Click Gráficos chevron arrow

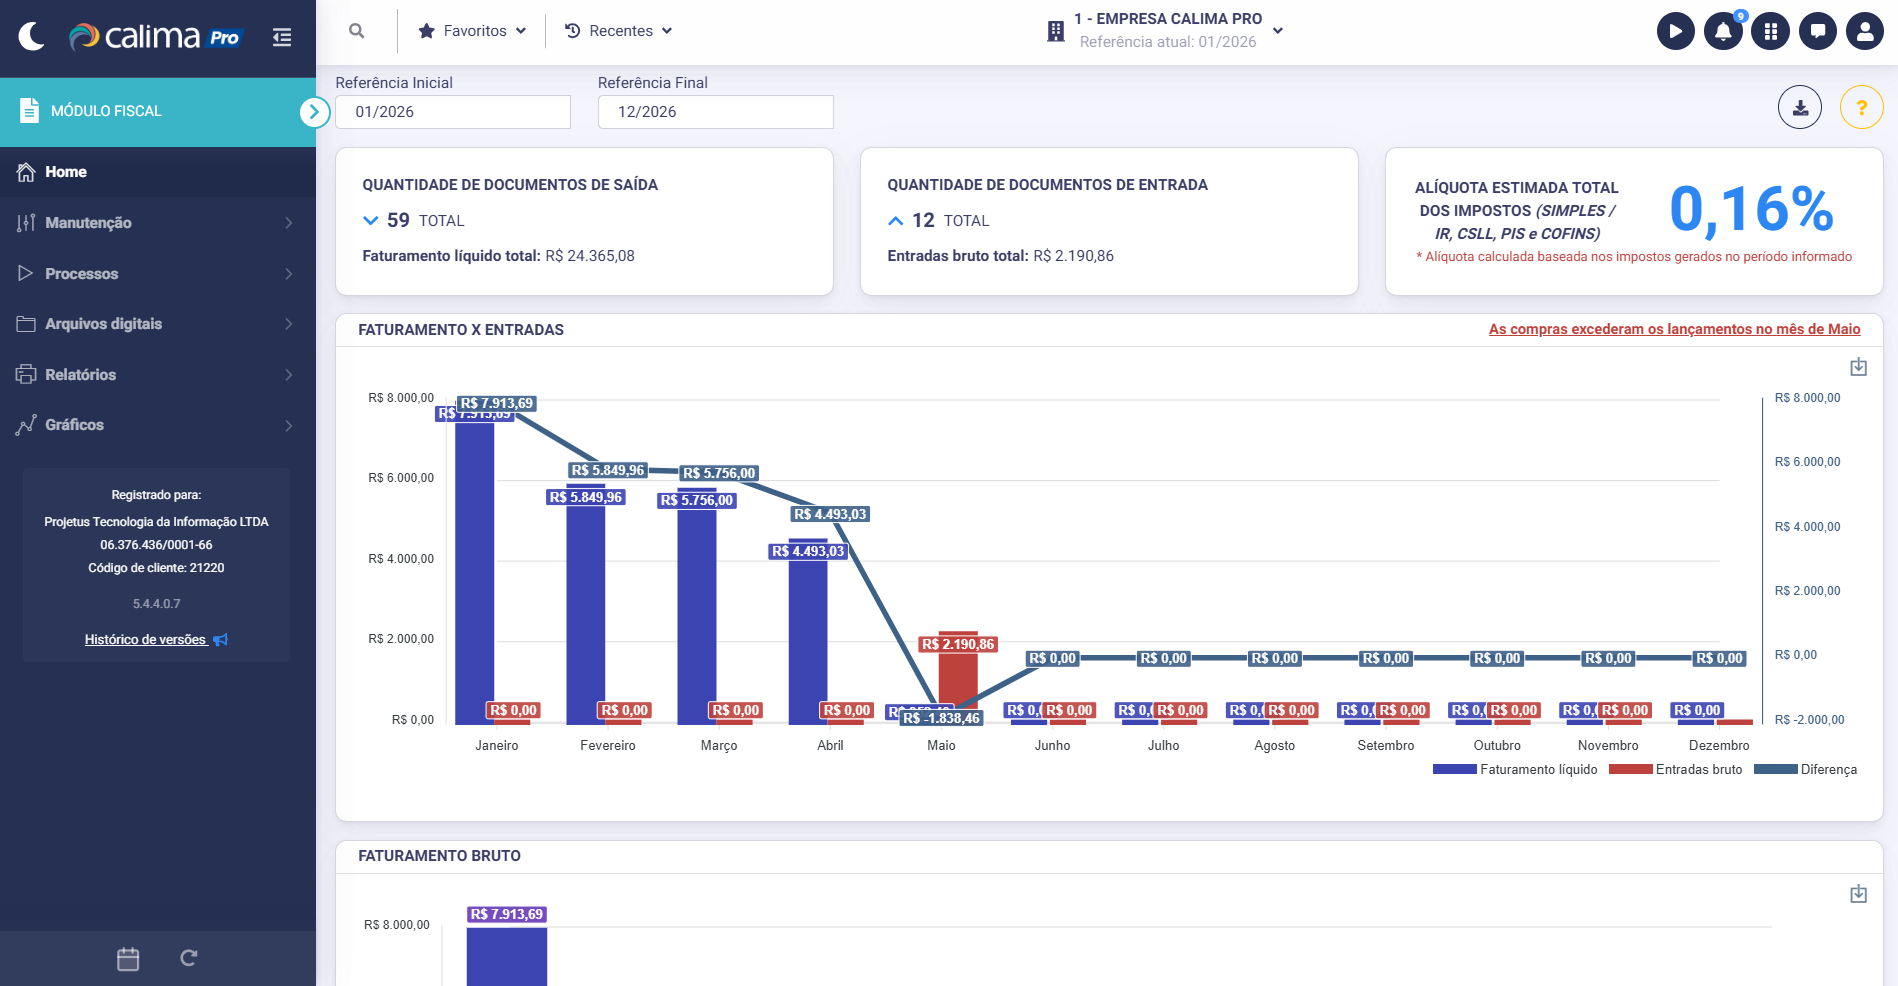(x=288, y=425)
